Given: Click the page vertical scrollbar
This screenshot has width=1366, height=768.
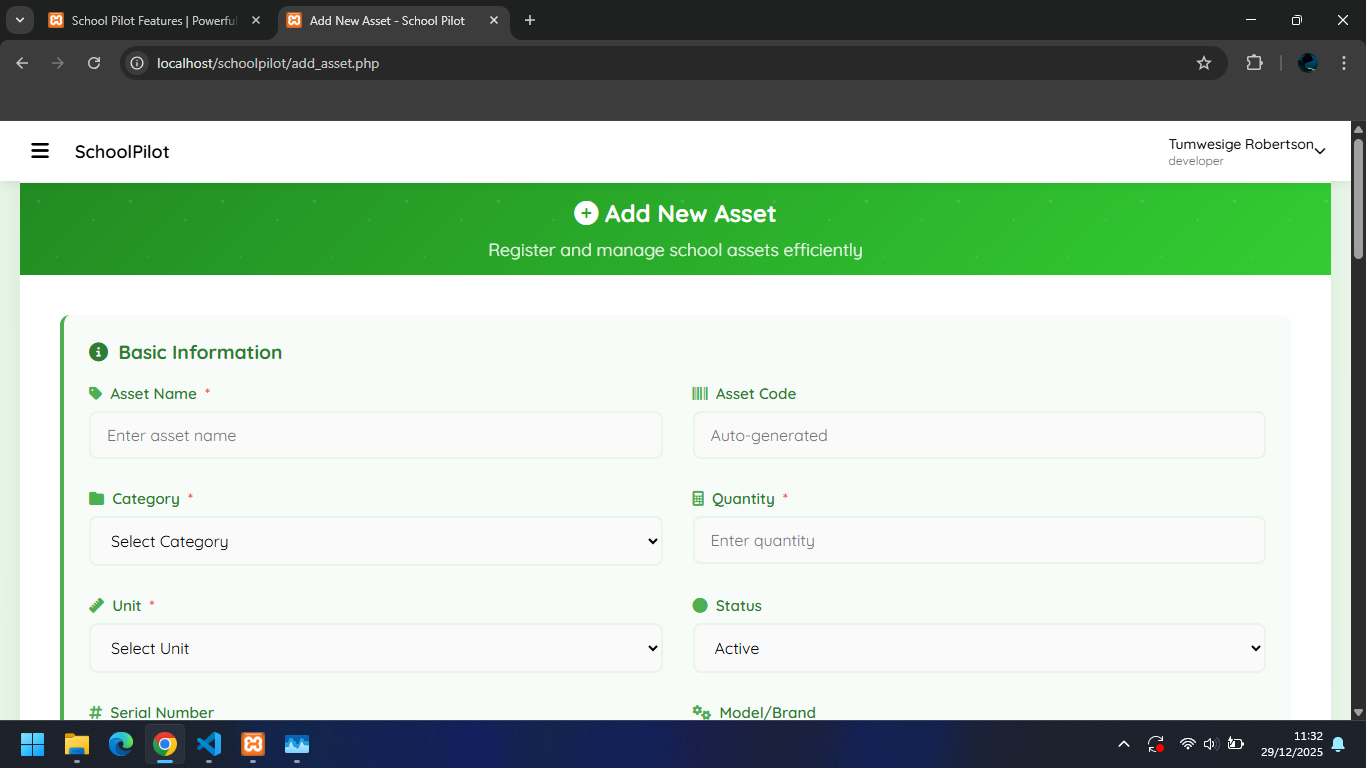Looking at the screenshot, I should (x=1358, y=200).
